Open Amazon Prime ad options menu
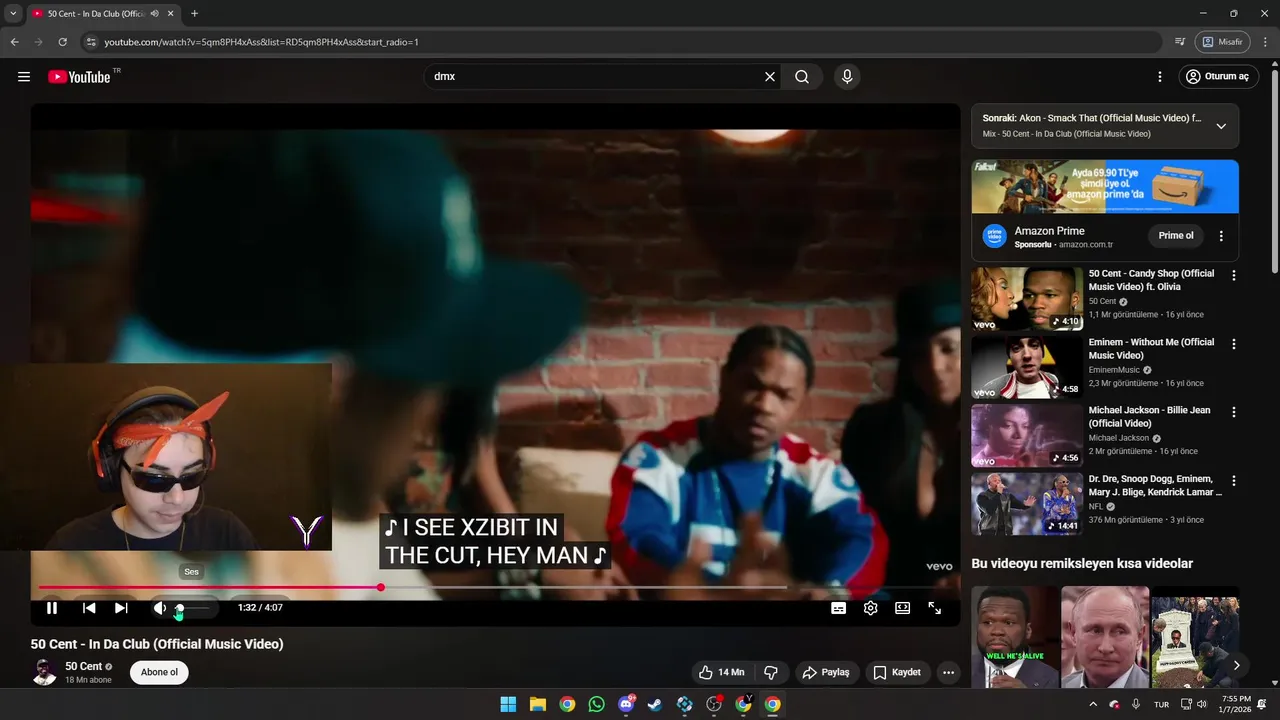 [1221, 236]
